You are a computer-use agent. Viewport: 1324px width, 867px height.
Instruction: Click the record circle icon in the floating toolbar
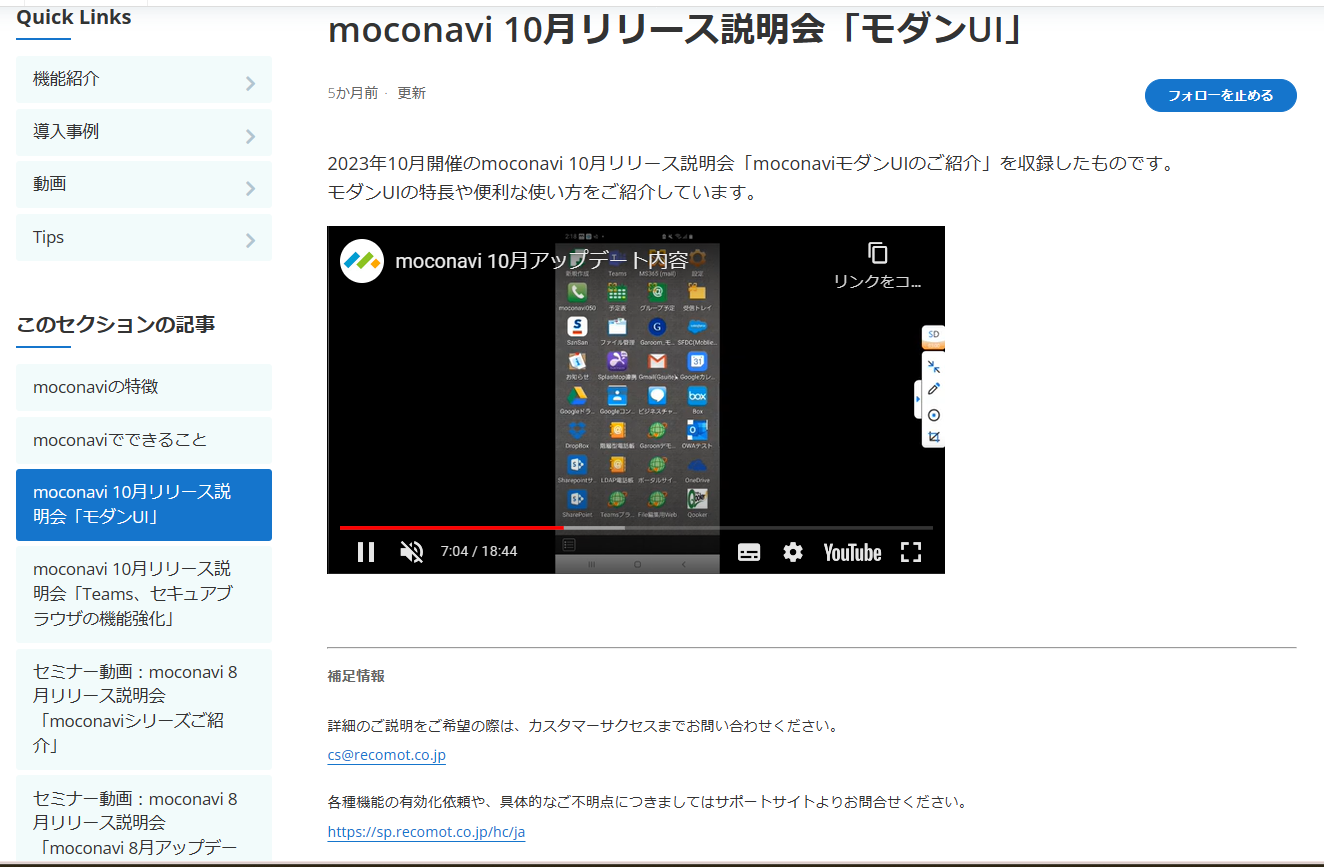(934, 414)
